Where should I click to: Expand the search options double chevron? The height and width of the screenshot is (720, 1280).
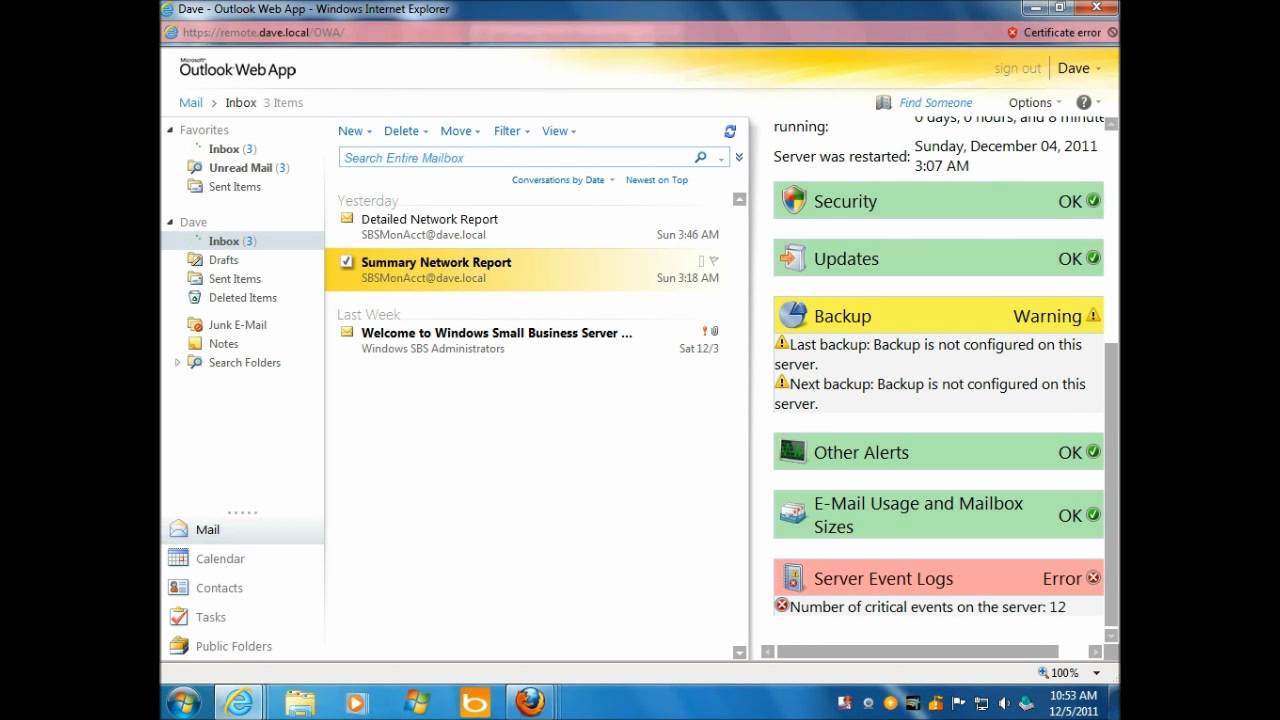[739, 157]
